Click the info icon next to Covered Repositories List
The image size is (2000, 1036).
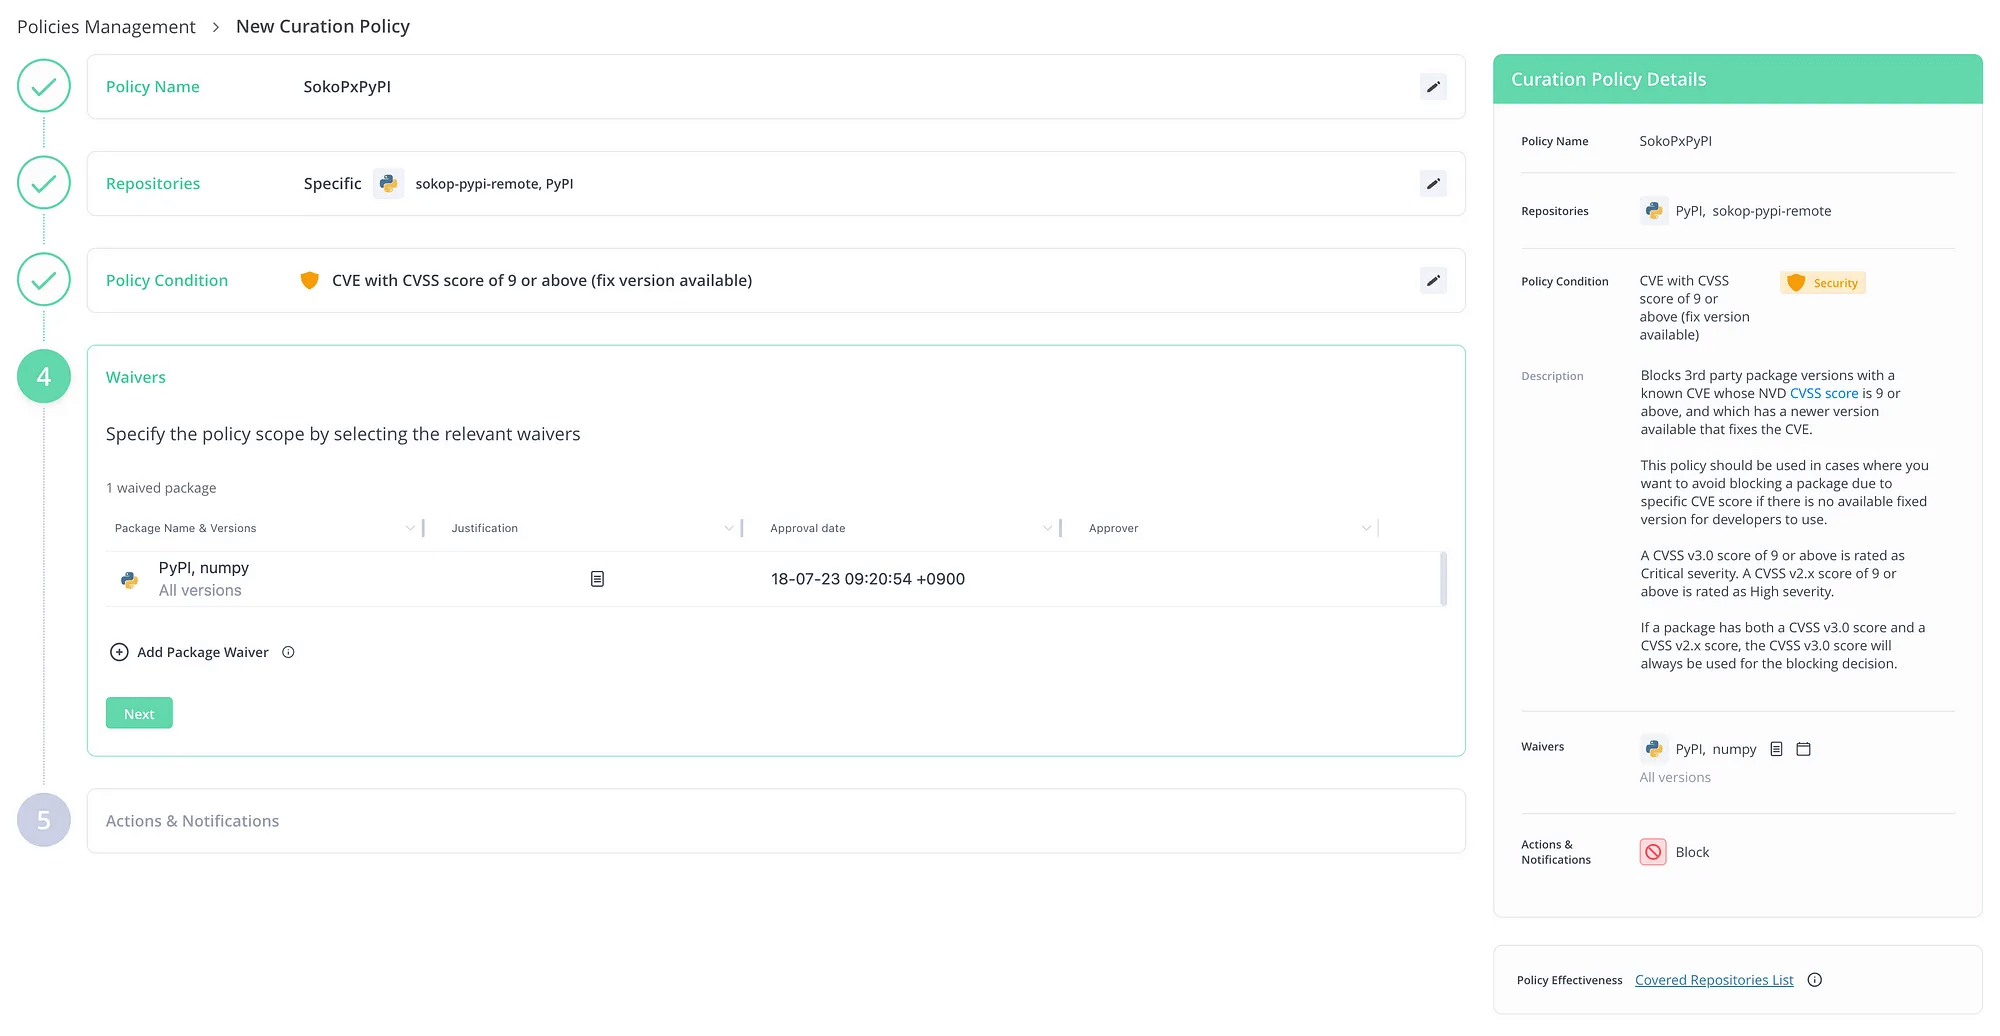(1814, 980)
